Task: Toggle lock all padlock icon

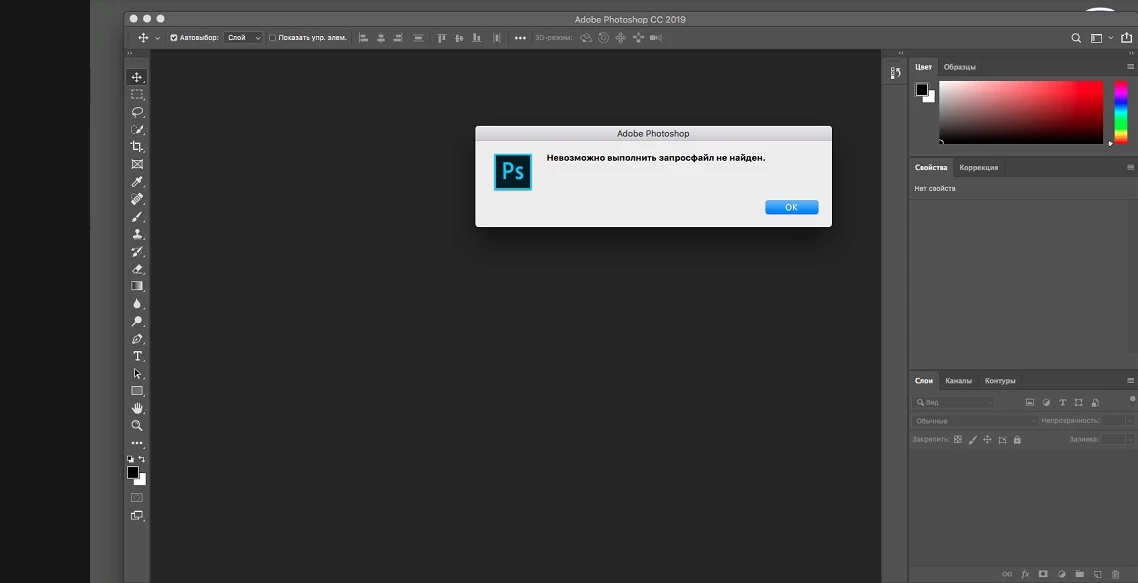Action: 1017,440
